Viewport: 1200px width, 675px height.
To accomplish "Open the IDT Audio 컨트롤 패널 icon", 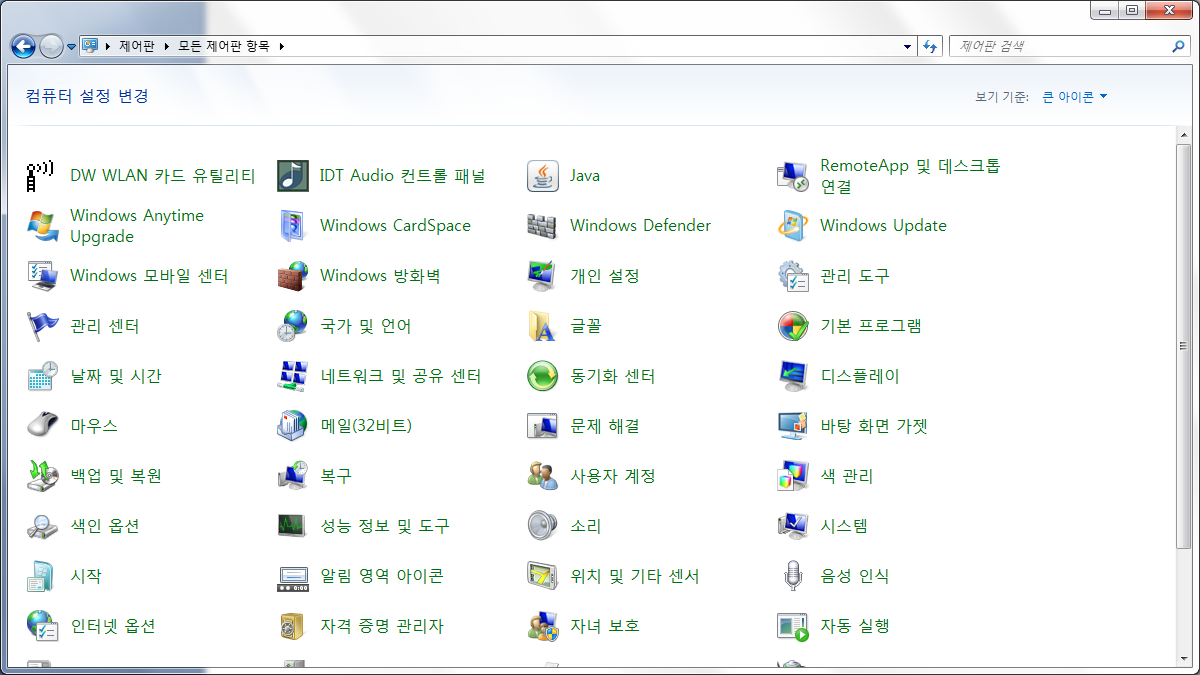I will [x=293, y=176].
